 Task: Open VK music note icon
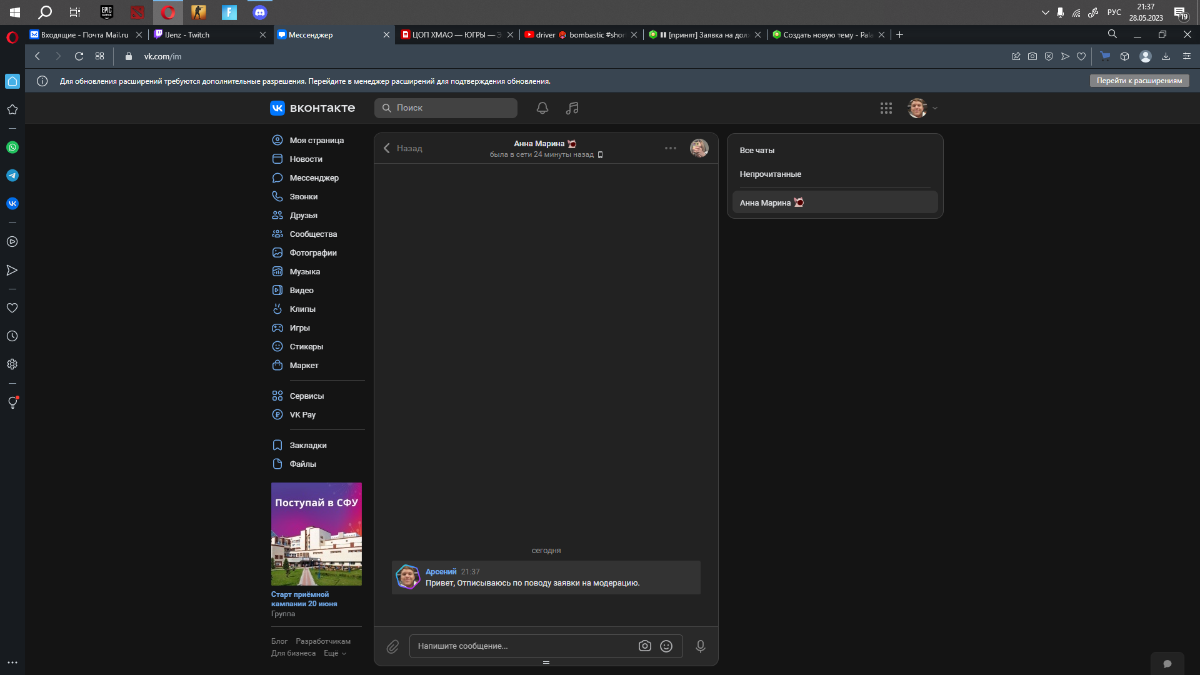click(x=572, y=108)
